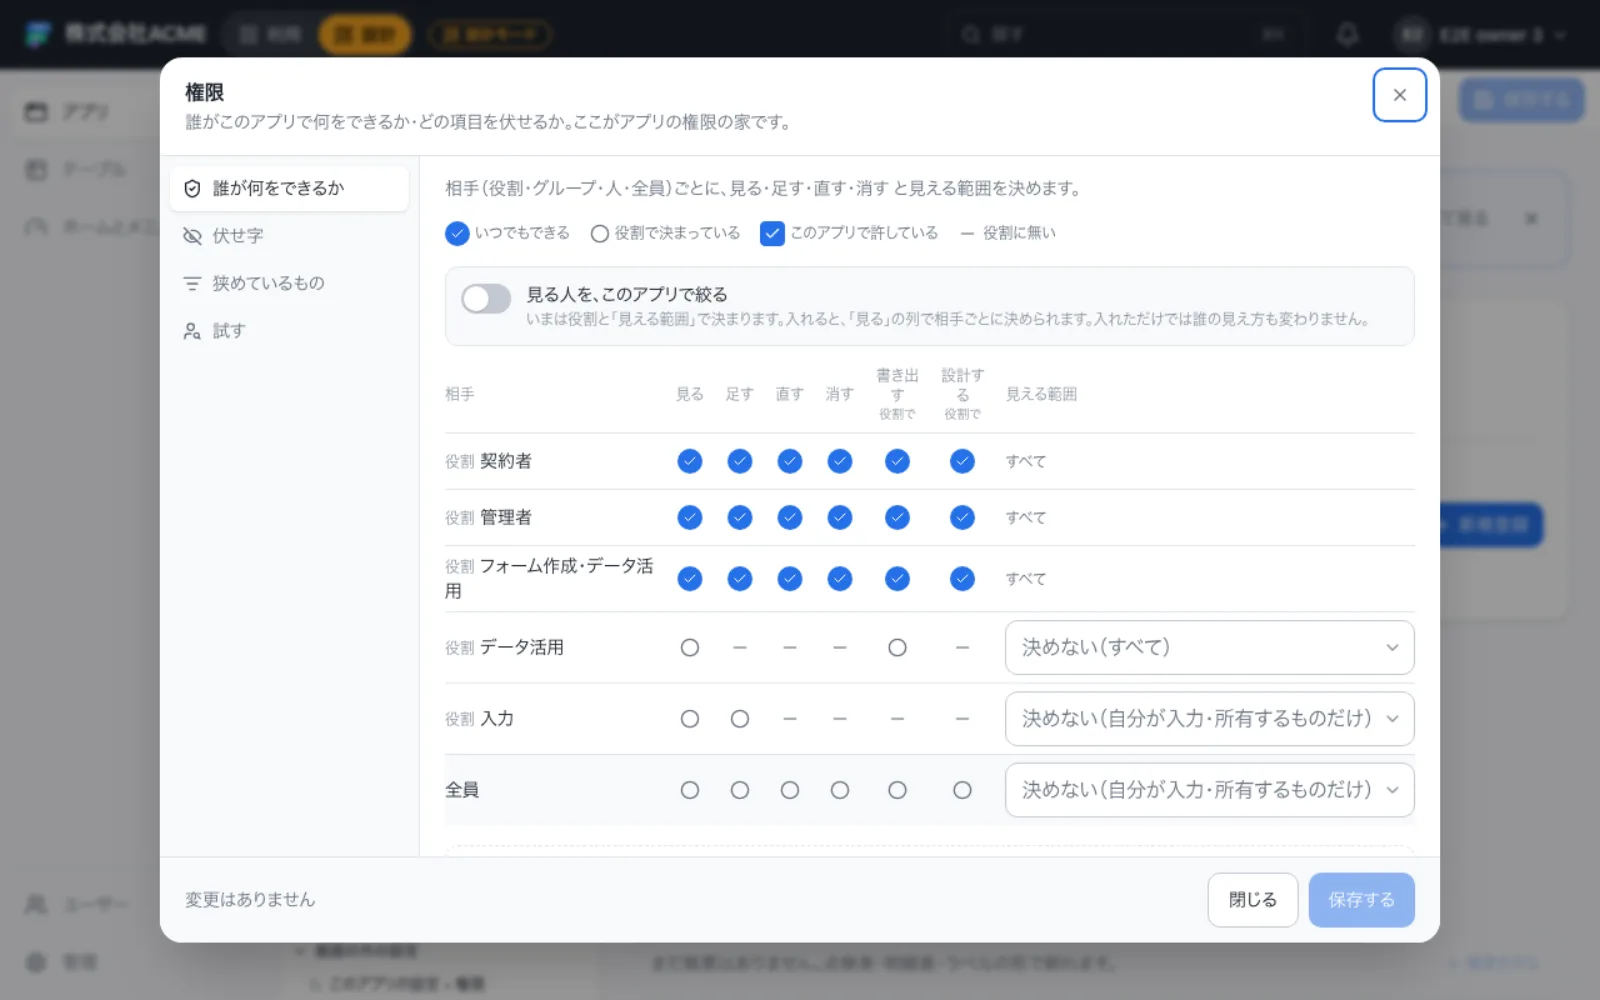Enable 書き出す for the データ活用 role
Viewport: 1600px width, 1000px height.
[x=898, y=648]
